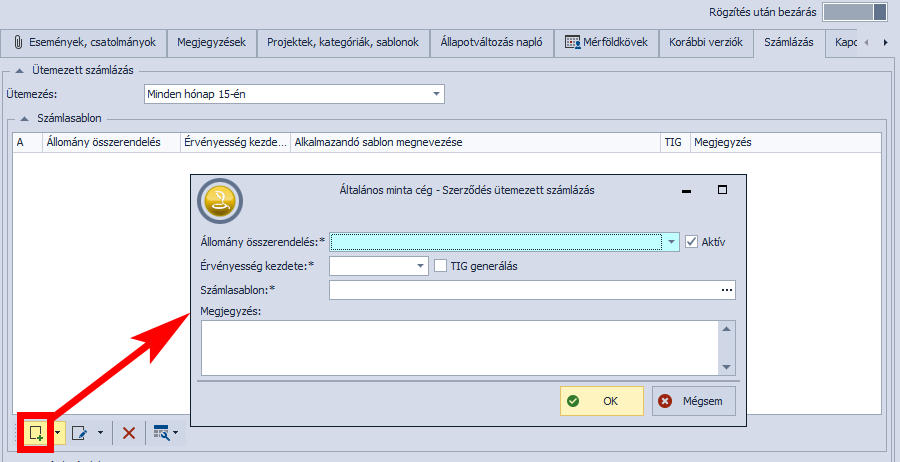The width and height of the screenshot is (900, 462).
Task: Switch to the Megjegyzések tab
Action: [211, 43]
